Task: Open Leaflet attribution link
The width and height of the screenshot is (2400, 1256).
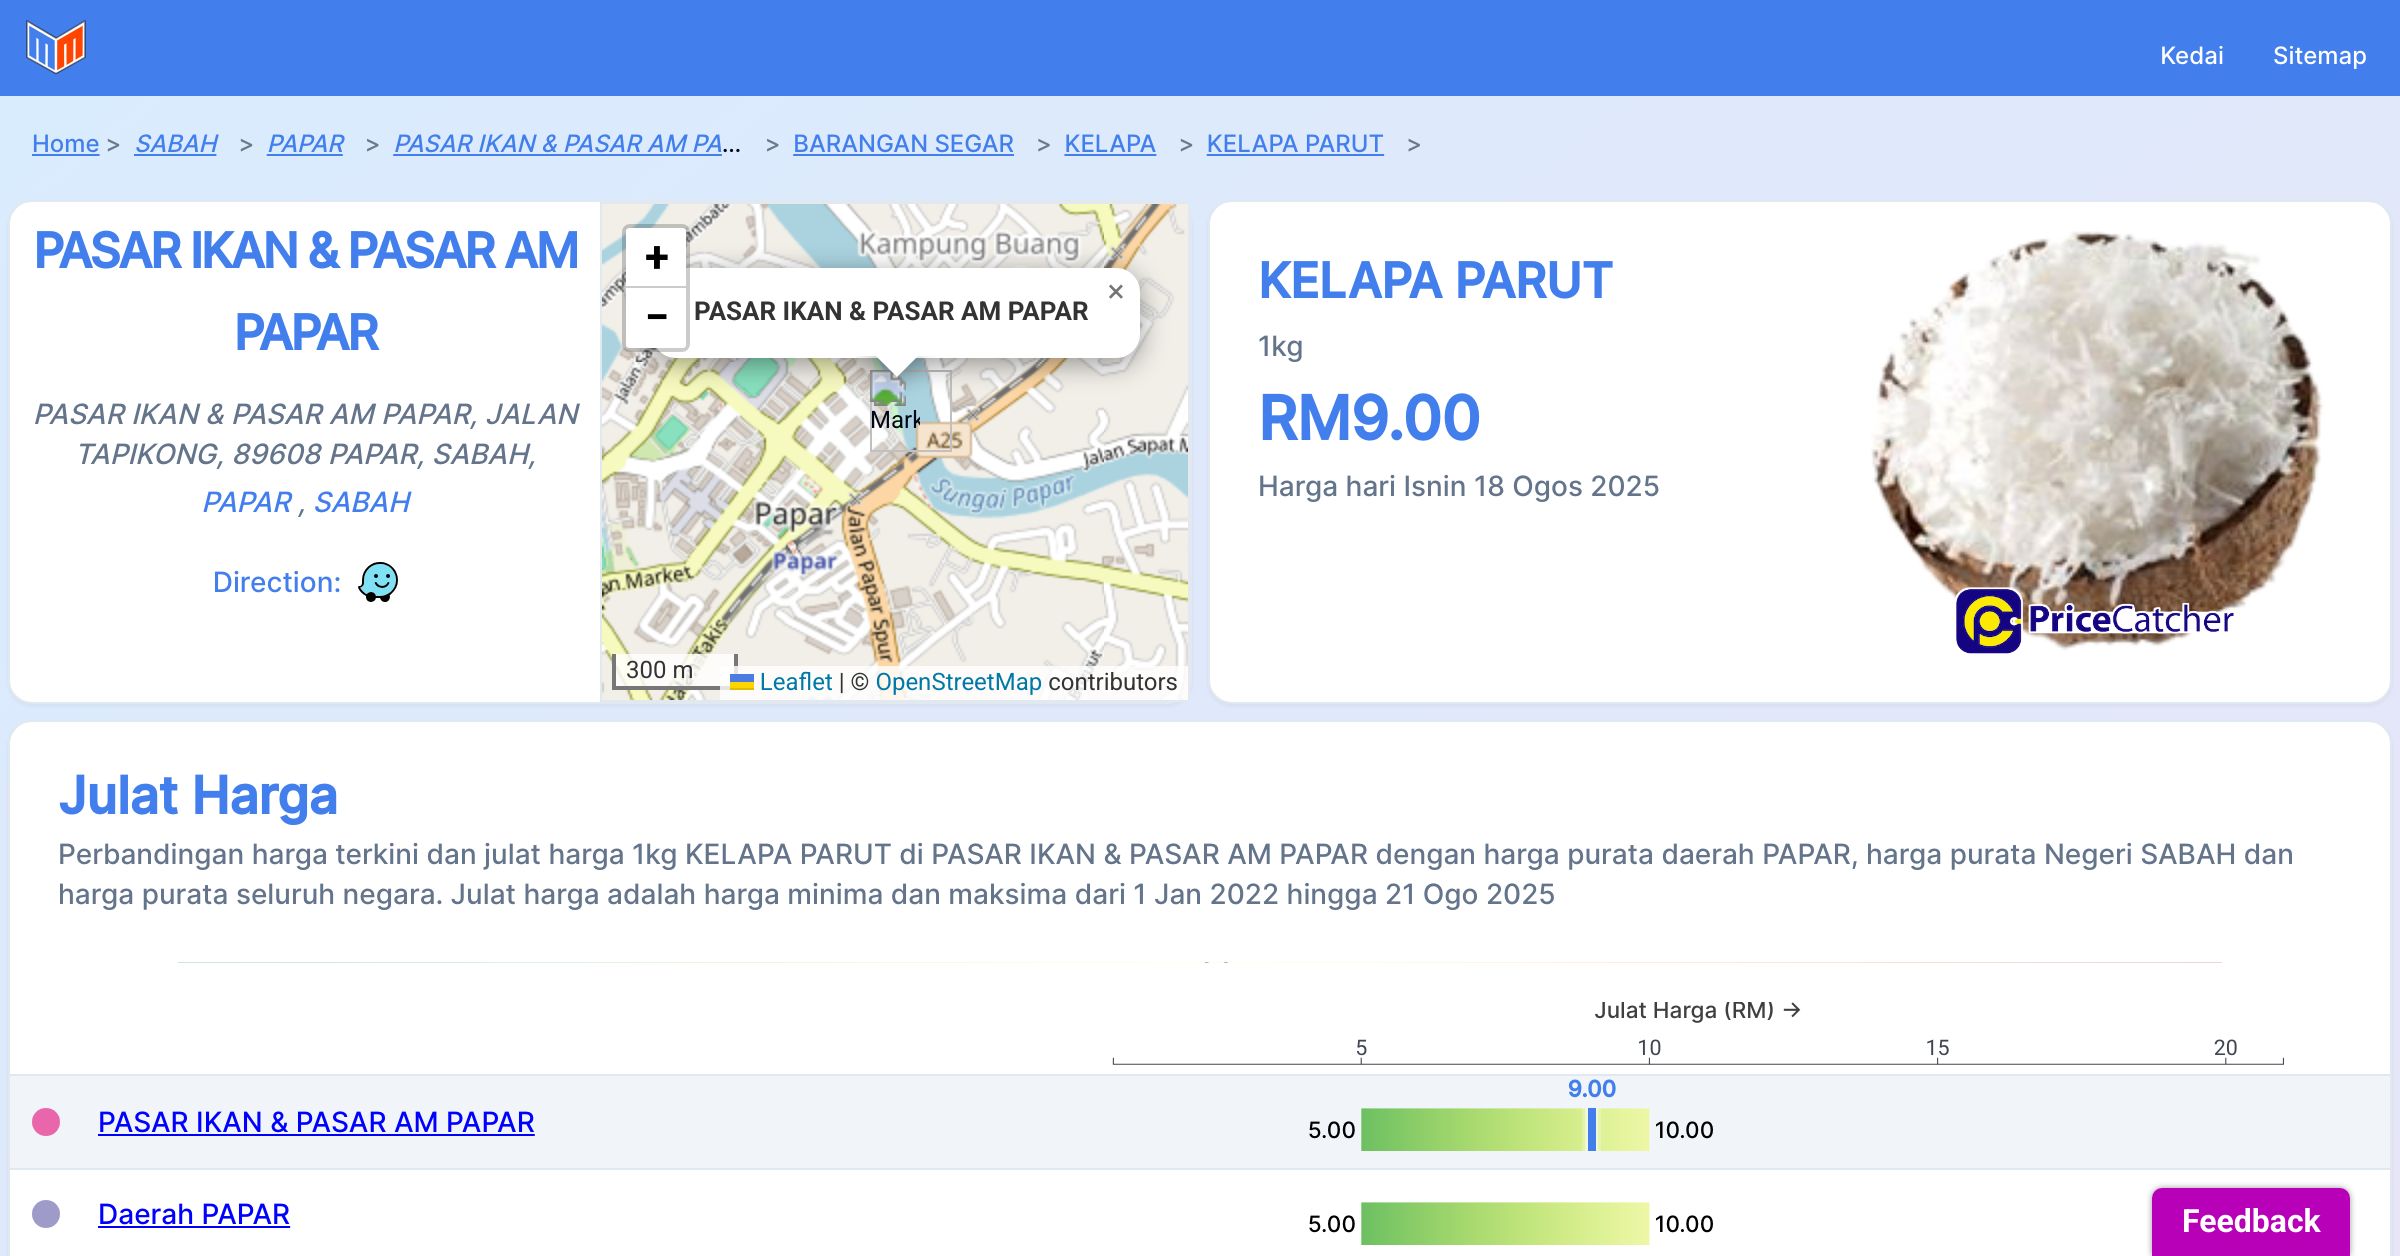Action: point(795,682)
